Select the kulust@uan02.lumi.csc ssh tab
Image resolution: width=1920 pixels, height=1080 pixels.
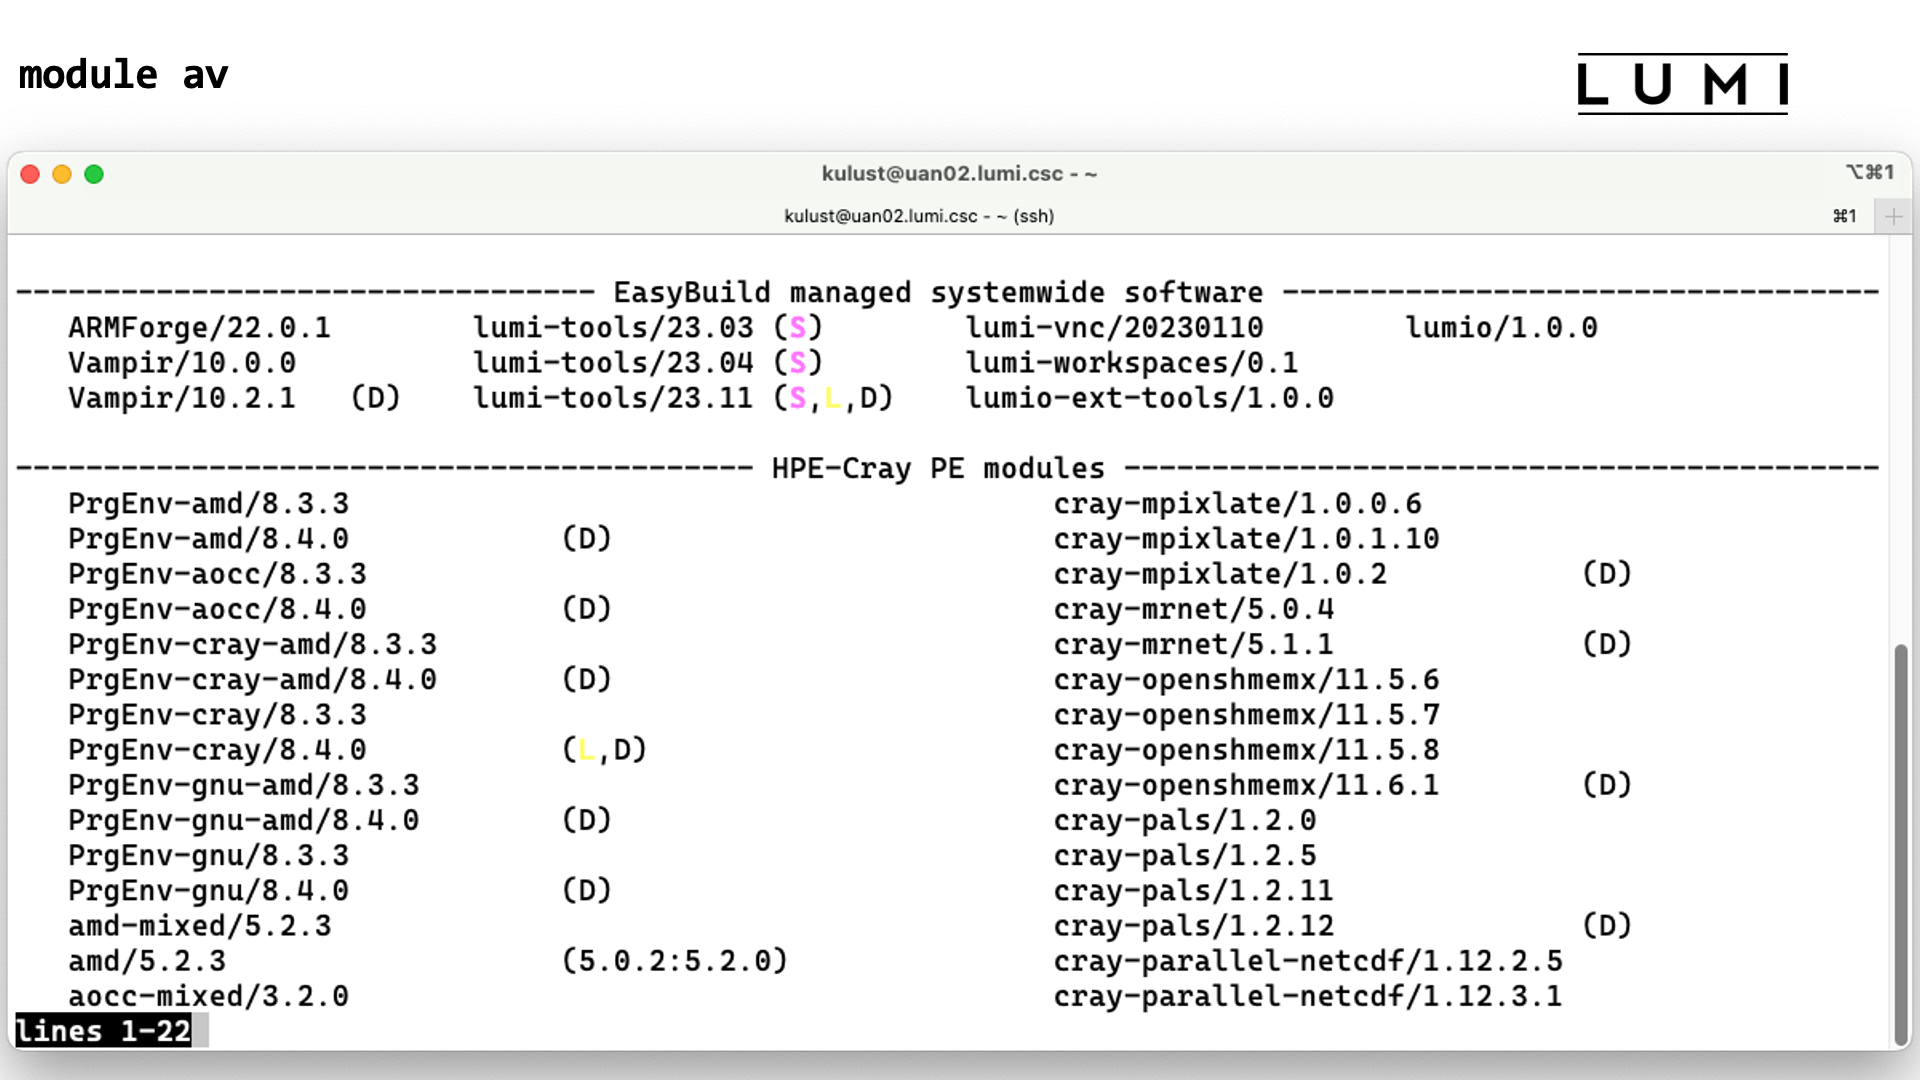[x=919, y=216]
